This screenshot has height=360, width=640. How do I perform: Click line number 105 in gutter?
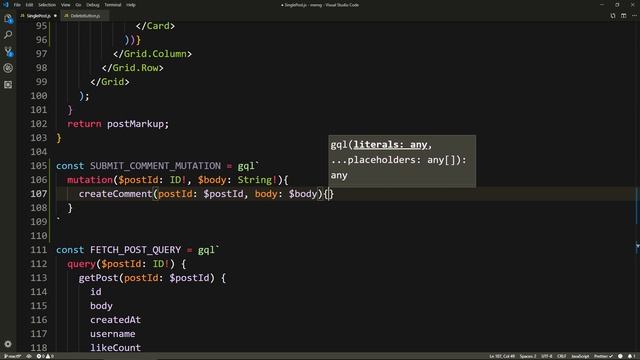39,166
